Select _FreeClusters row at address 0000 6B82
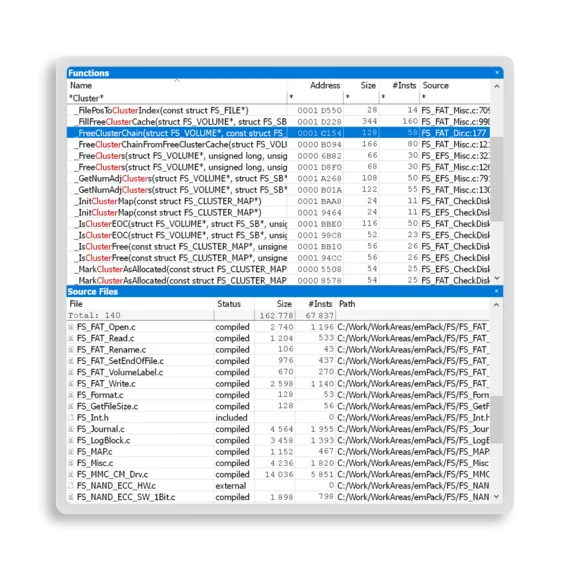The height and width of the screenshot is (570, 570). click(x=278, y=156)
